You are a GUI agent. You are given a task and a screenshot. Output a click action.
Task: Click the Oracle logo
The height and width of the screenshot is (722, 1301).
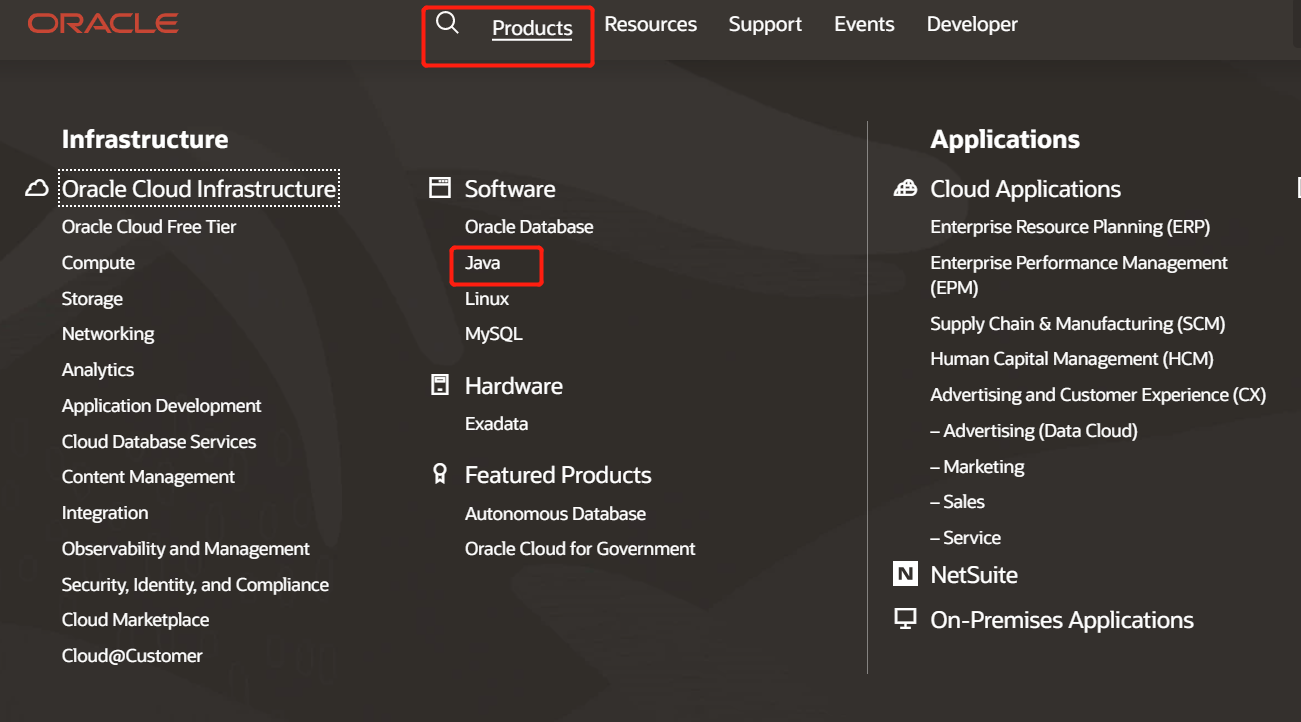pos(103,23)
